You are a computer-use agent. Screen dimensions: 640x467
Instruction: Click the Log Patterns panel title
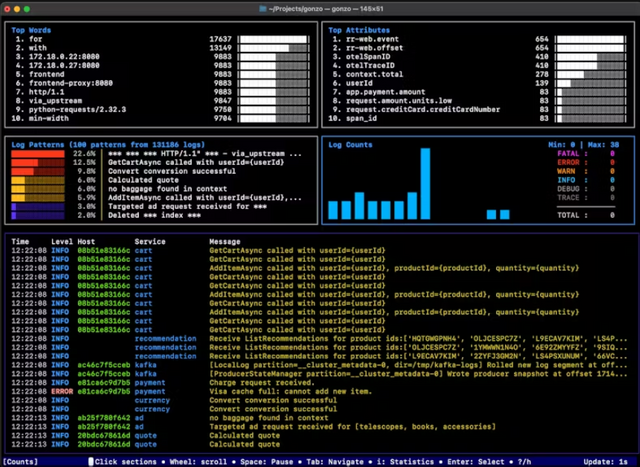[x=108, y=145]
